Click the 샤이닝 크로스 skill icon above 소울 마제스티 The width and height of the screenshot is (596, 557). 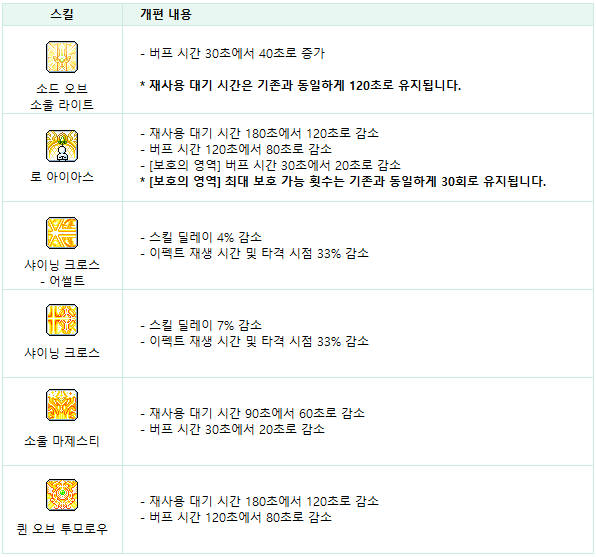(62, 320)
